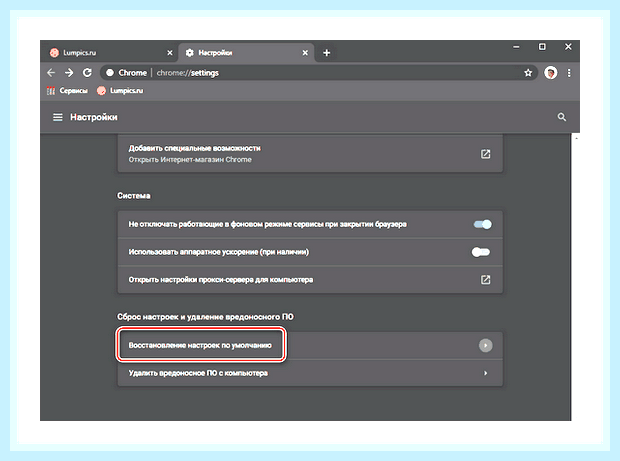Click Удалить вредоносное ПО с компьютера text

(x=198, y=373)
